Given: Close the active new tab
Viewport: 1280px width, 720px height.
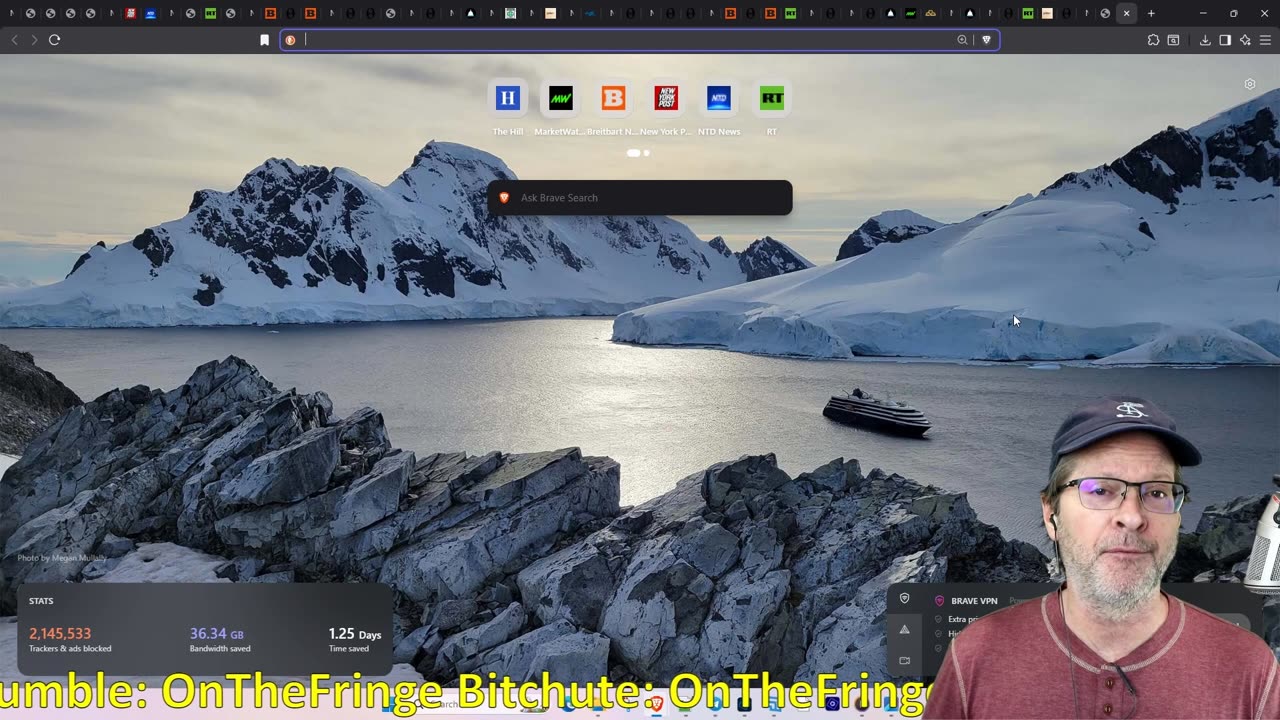Looking at the screenshot, I should 1126,13.
